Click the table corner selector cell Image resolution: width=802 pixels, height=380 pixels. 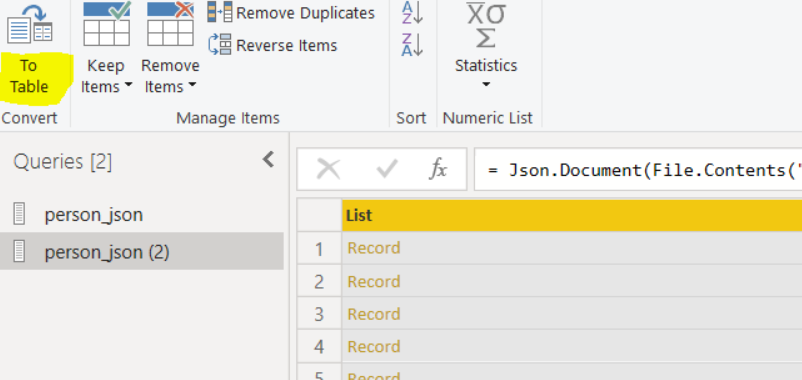point(319,215)
